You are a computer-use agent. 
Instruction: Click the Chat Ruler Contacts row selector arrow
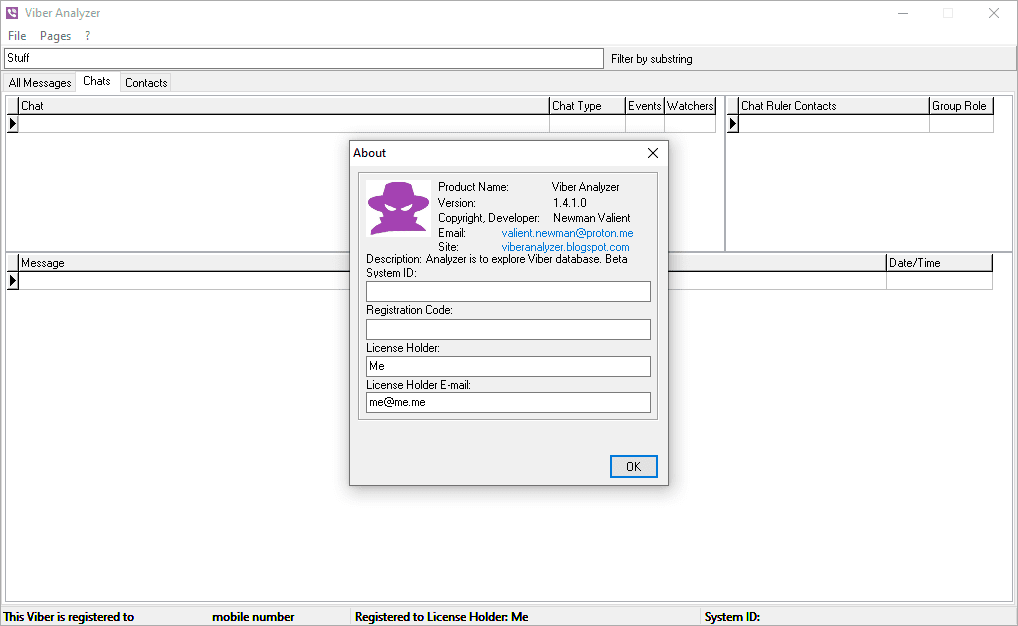(731, 123)
